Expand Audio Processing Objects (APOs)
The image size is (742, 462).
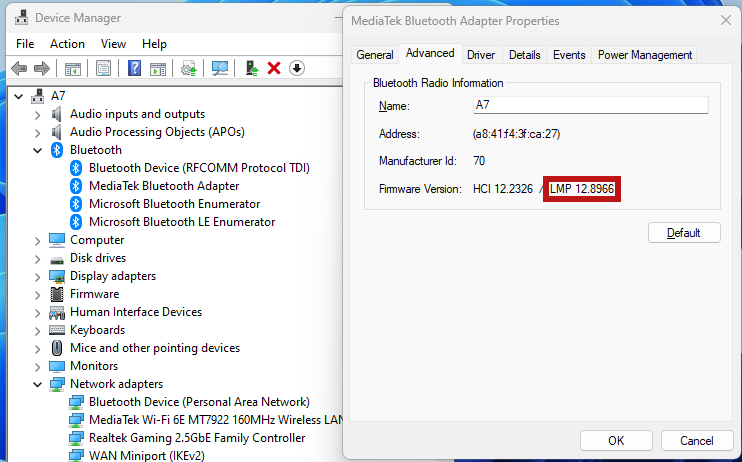[37, 133]
